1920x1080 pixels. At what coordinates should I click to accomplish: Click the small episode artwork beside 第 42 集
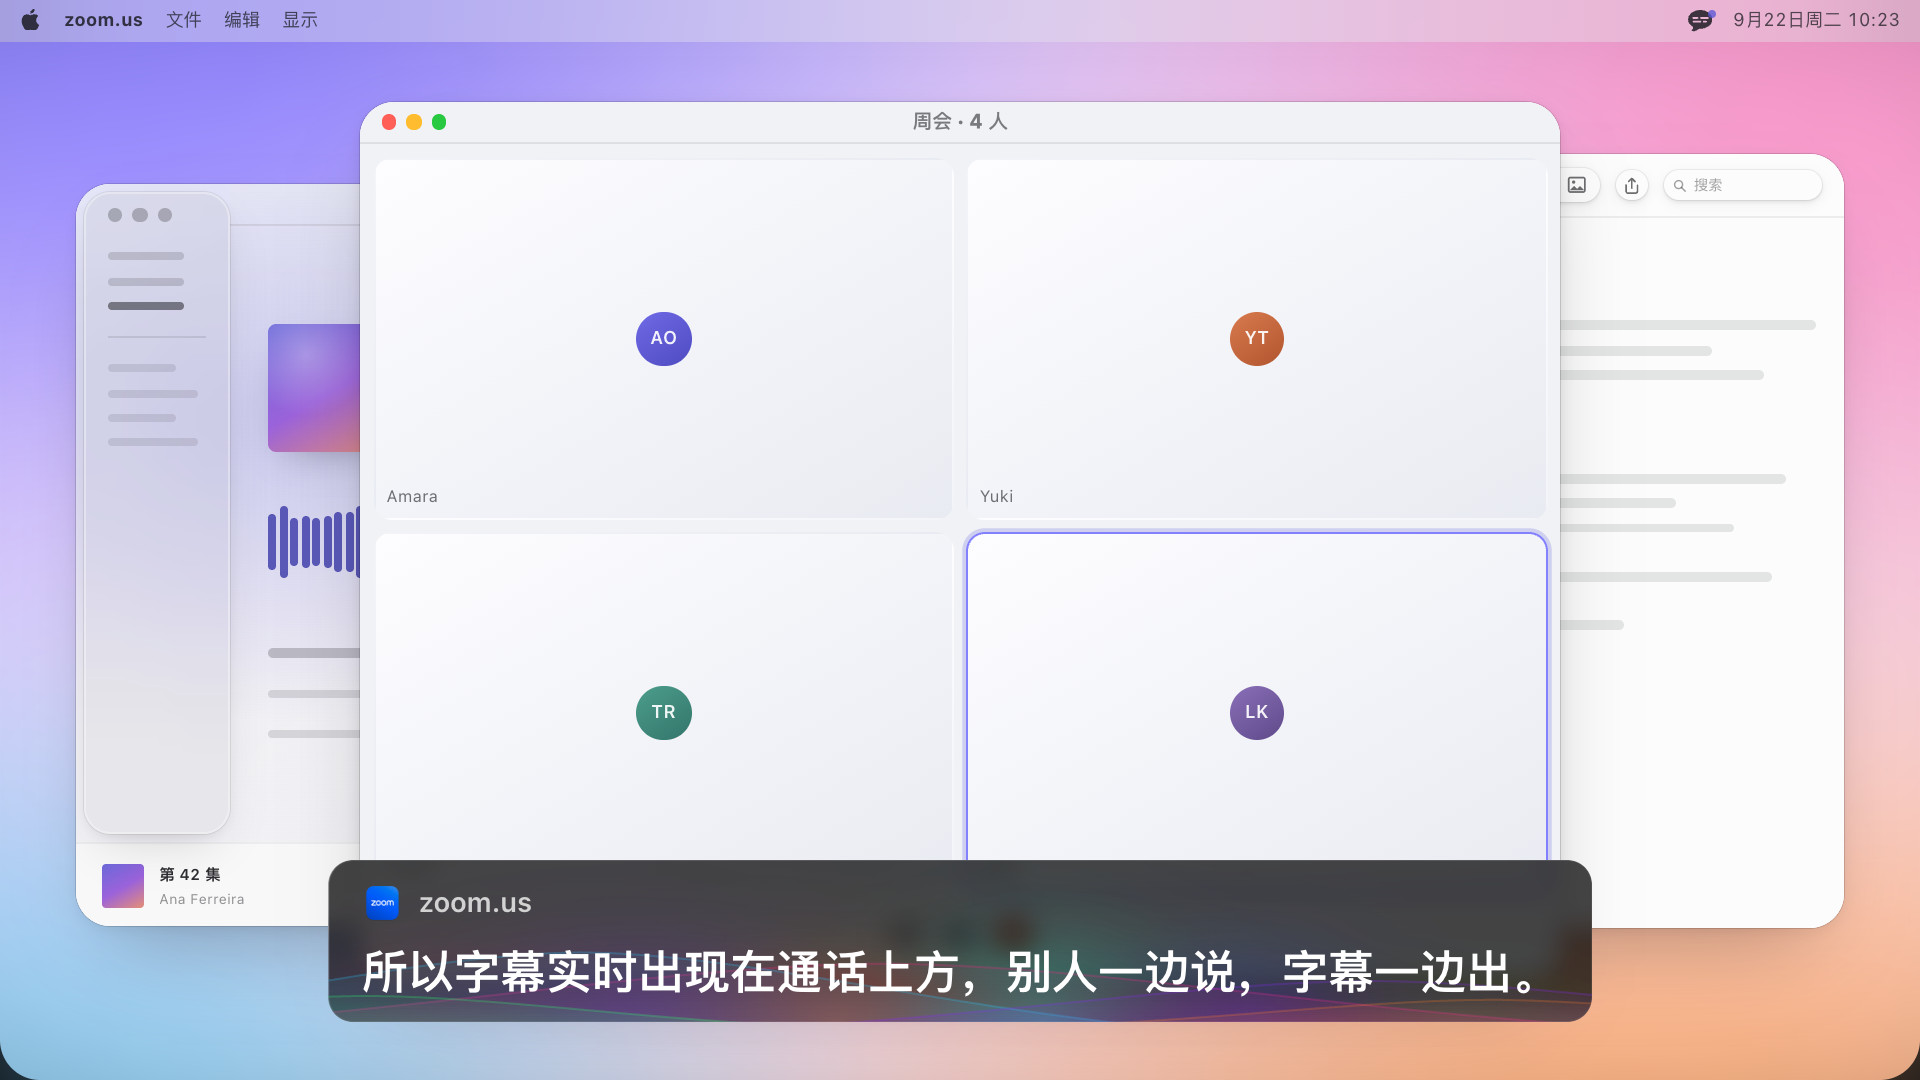(x=123, y=886)
